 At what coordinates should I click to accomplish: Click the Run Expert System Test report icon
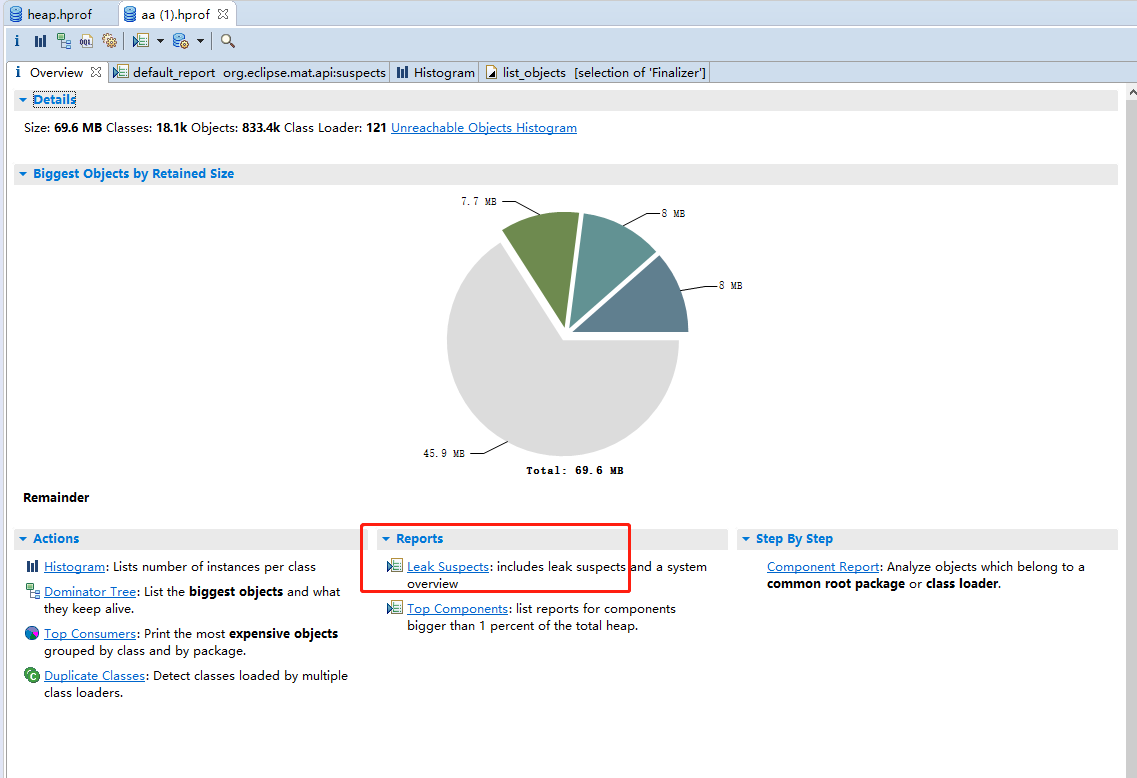point(141,41)
